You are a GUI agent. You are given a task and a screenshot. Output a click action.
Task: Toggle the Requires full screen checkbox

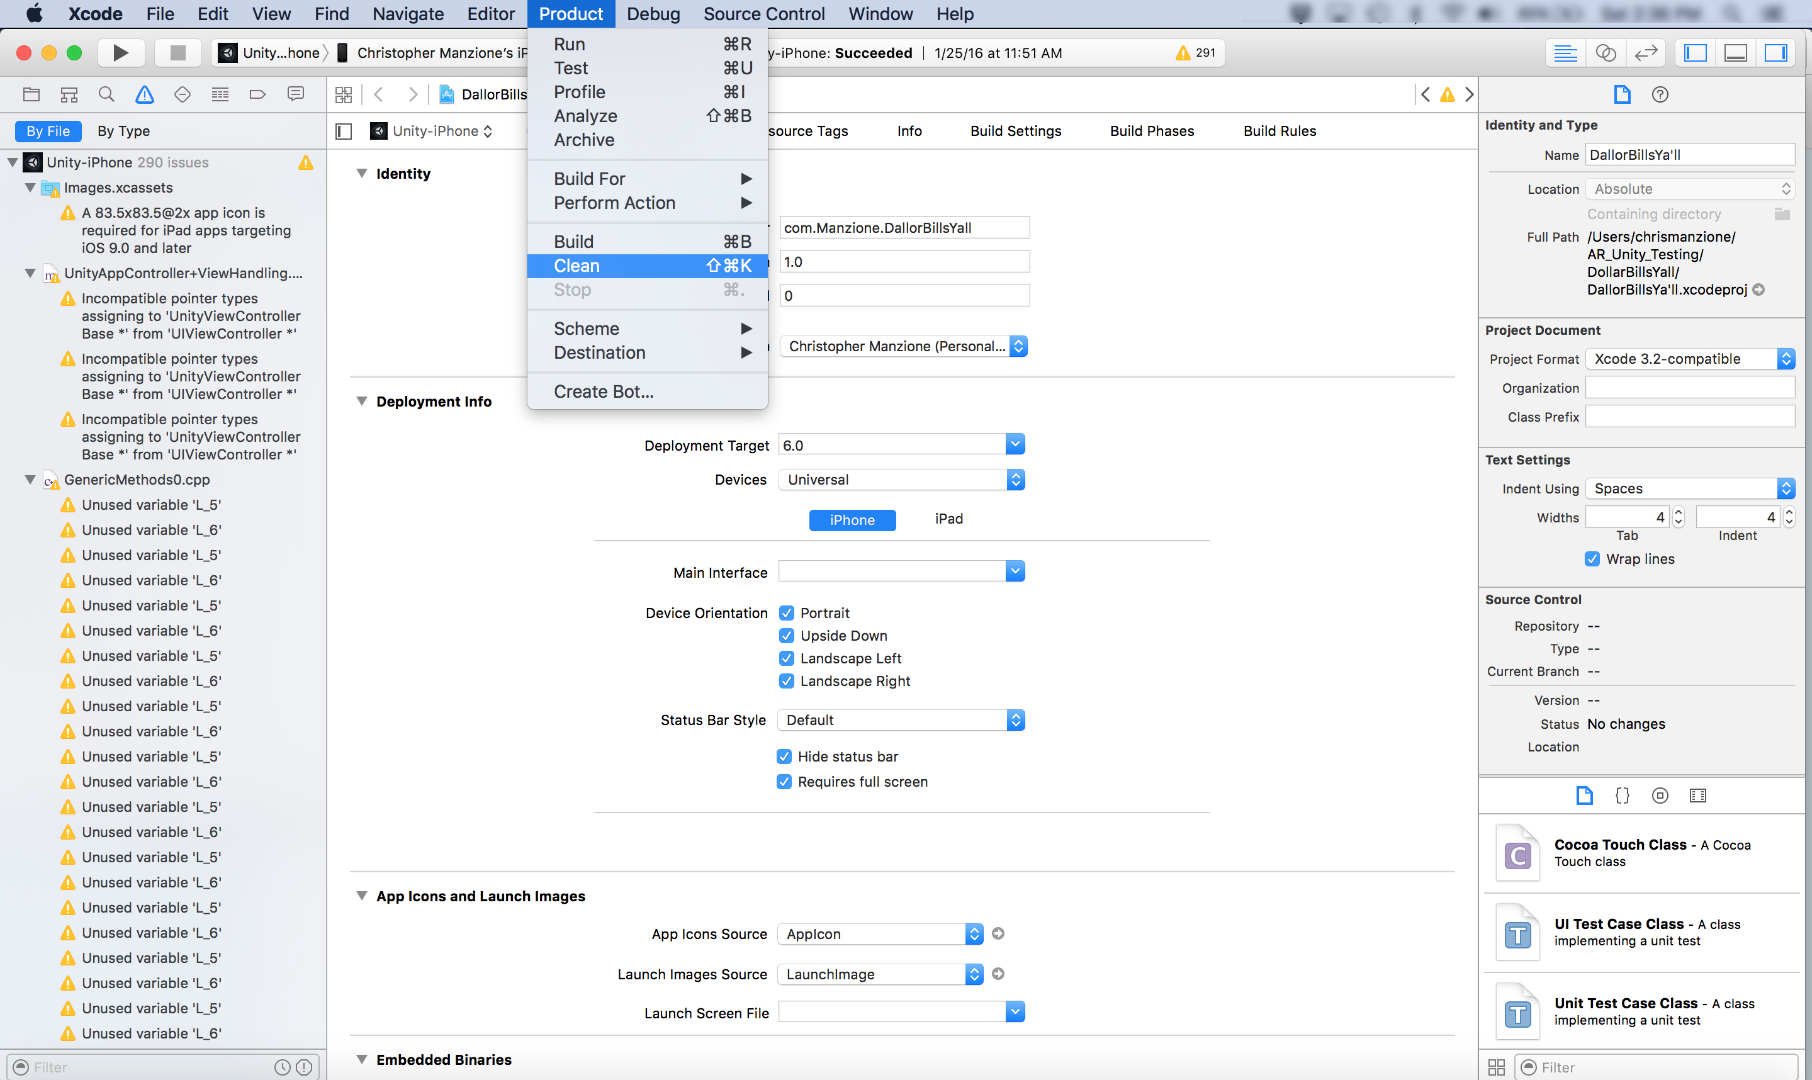[784, 782]
